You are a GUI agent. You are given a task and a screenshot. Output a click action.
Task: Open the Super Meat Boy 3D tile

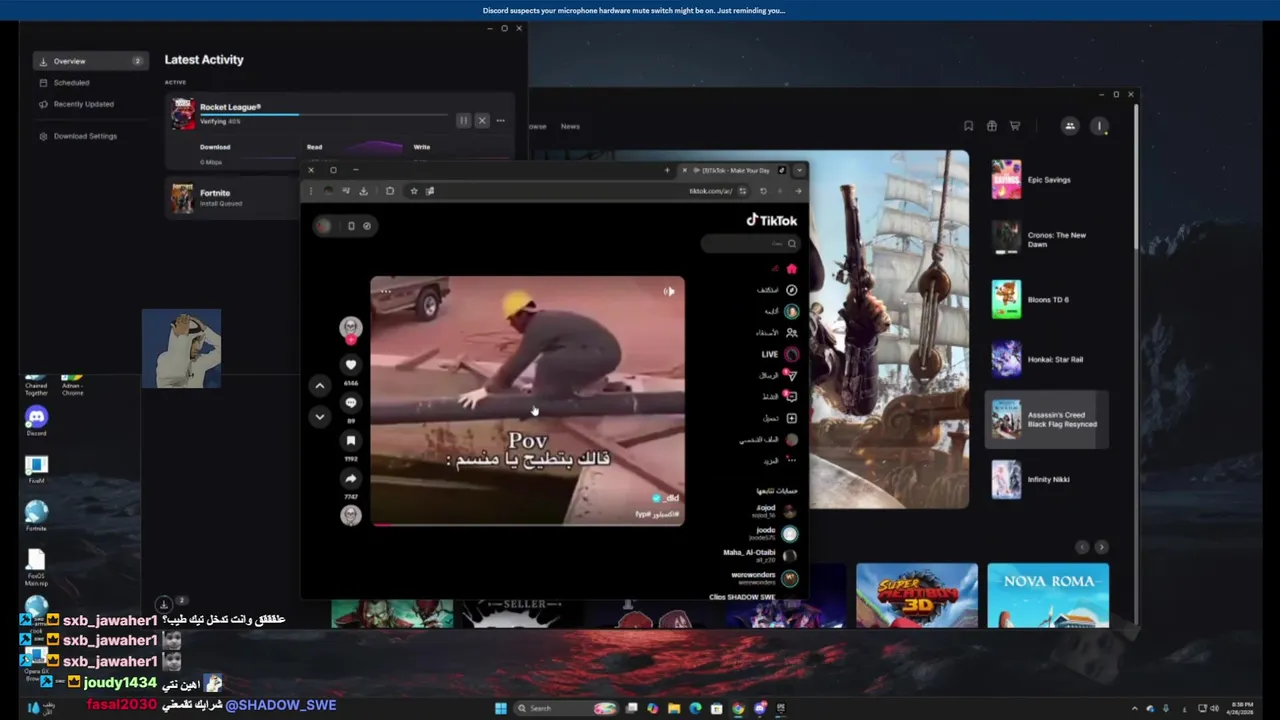917,595
